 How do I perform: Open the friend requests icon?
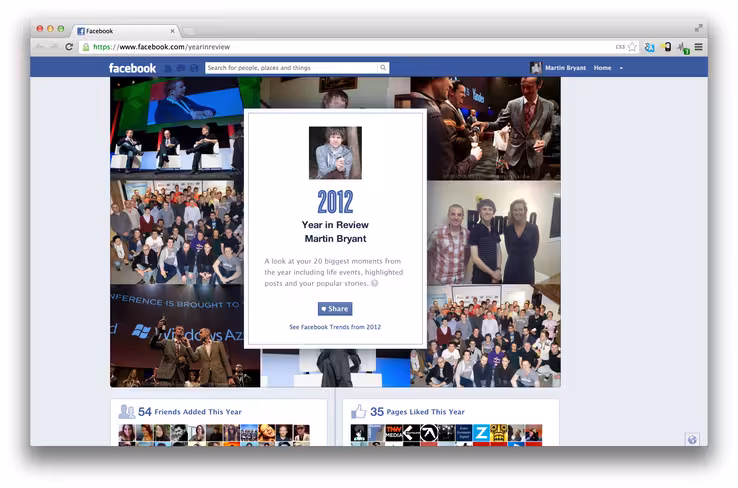click(x=168, y=68)
